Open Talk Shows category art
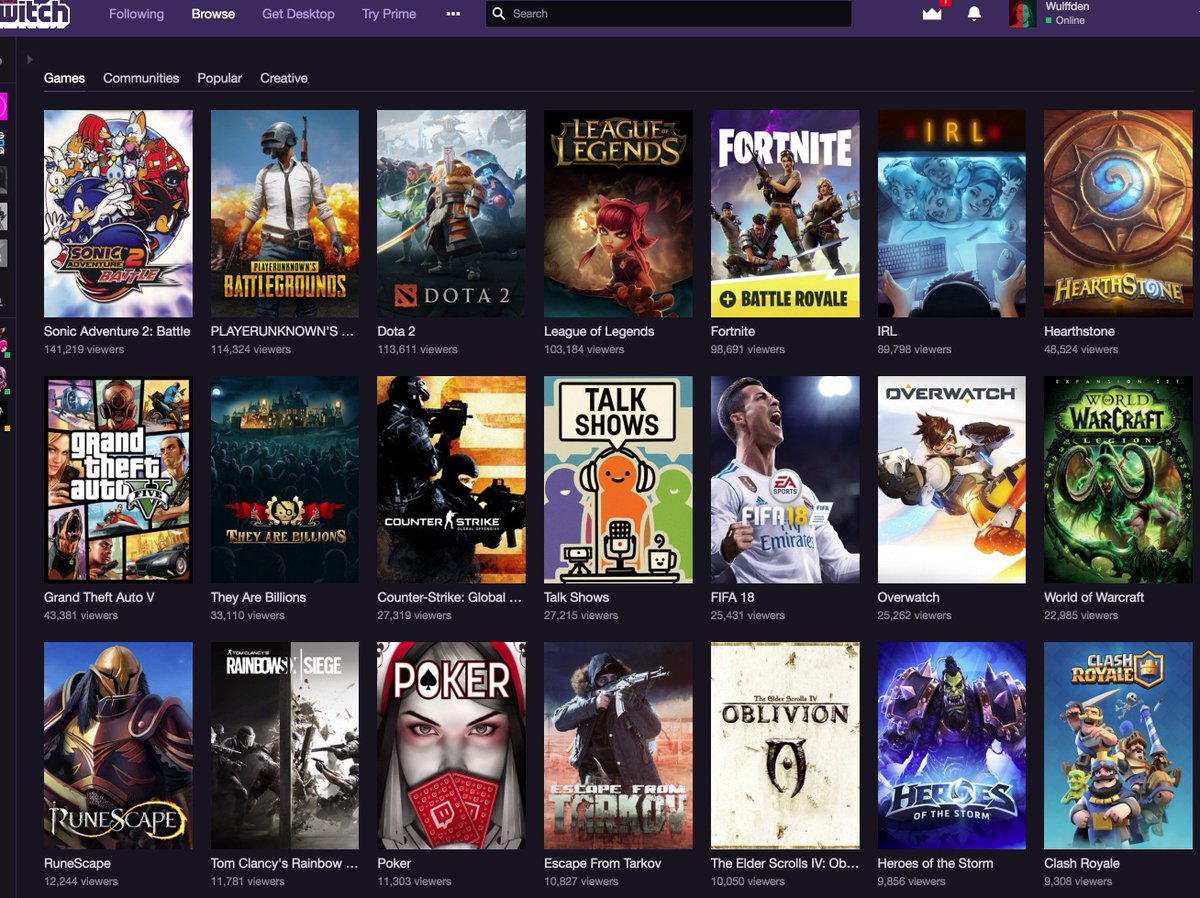This screenshot has width=1200, height=898. pyautogui.click(x=618, y=480)
